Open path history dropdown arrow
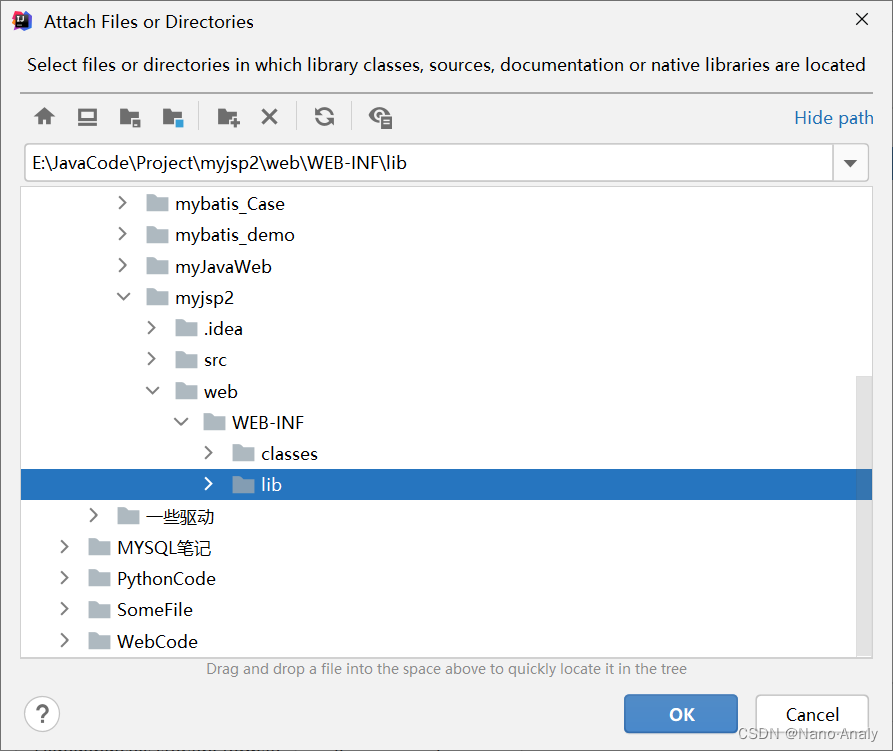893x751 pixels. [850, 163]
